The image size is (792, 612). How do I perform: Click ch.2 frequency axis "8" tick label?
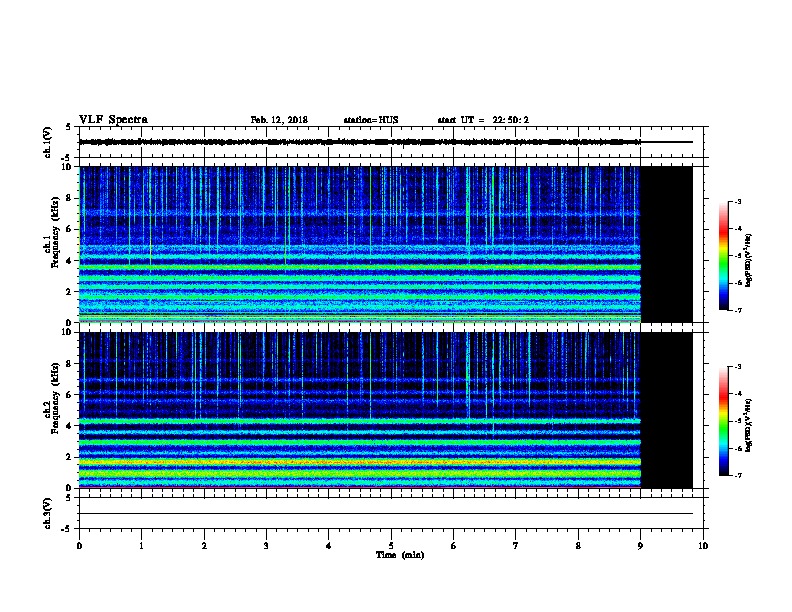coord(69,364)
